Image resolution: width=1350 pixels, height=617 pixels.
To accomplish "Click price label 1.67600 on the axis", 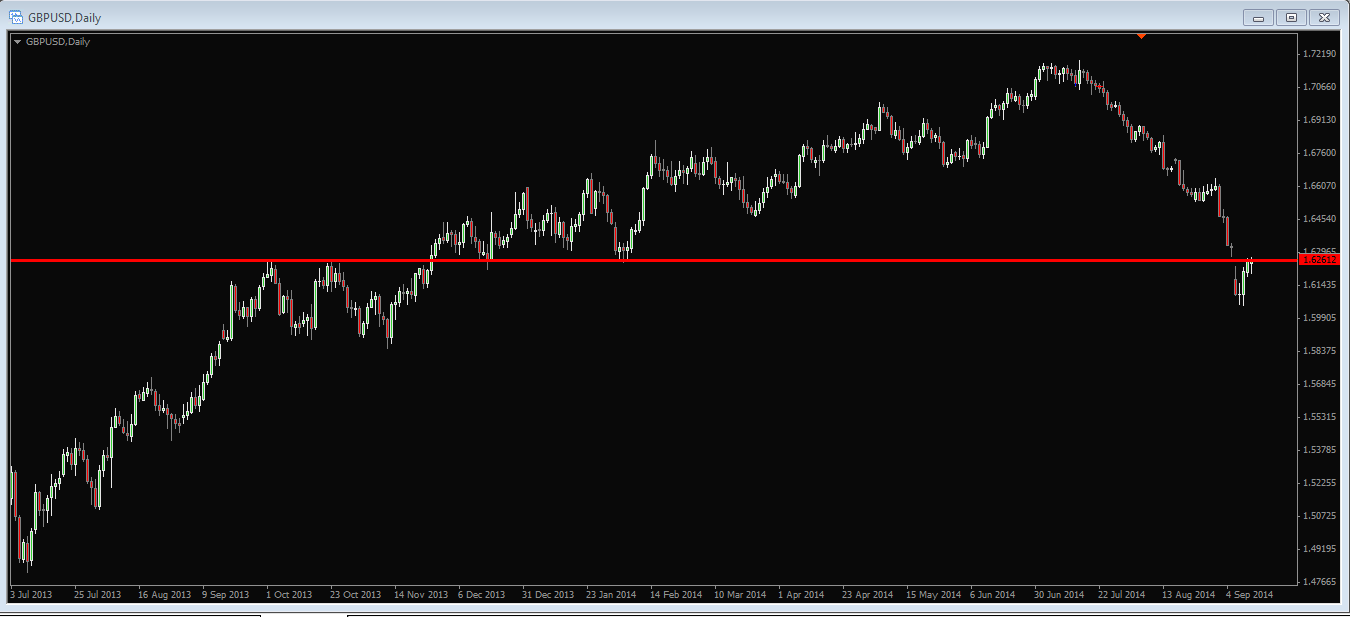I will pyautogui.click(x=1320, y=153).
